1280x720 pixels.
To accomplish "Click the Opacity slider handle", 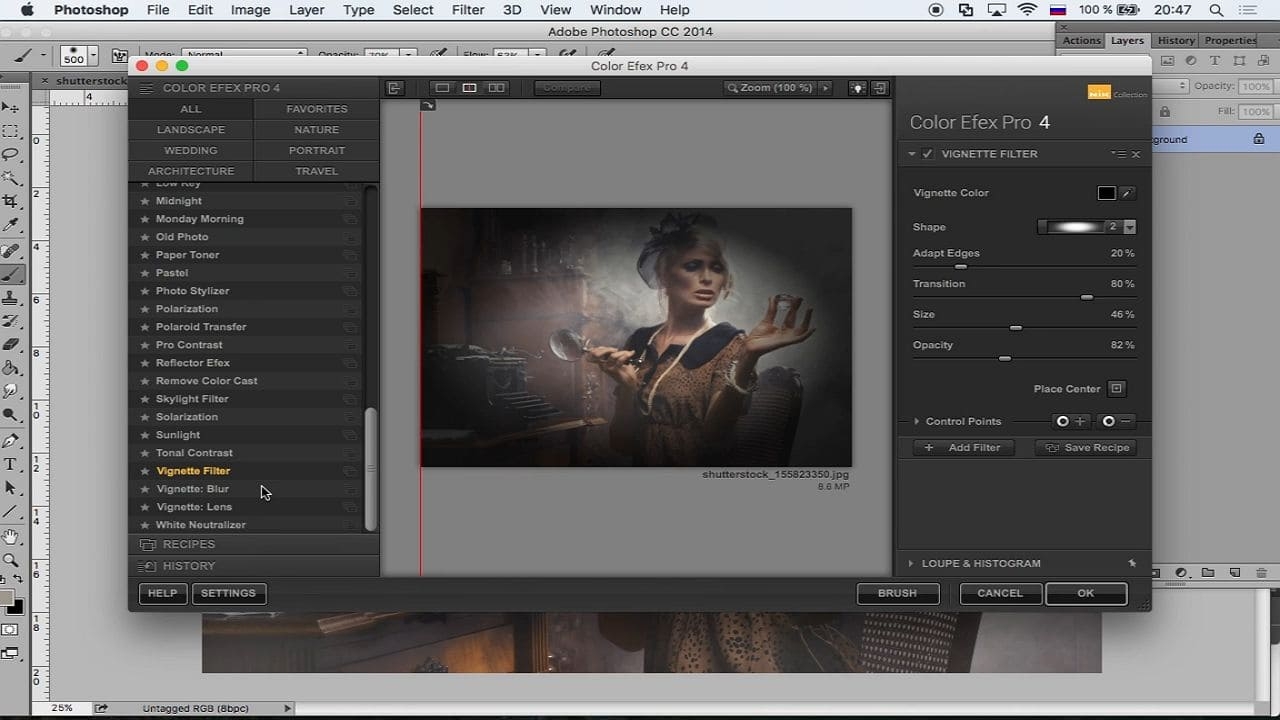I will [x=1005, y=358].
